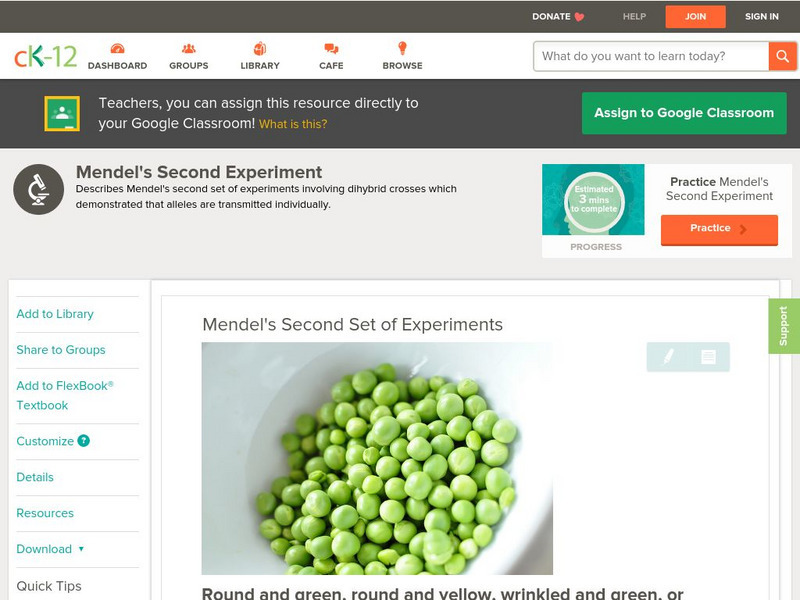Screen dimensions: 800x600
Task: Open the Cafe chat bubbles icon
Action: 331,49
